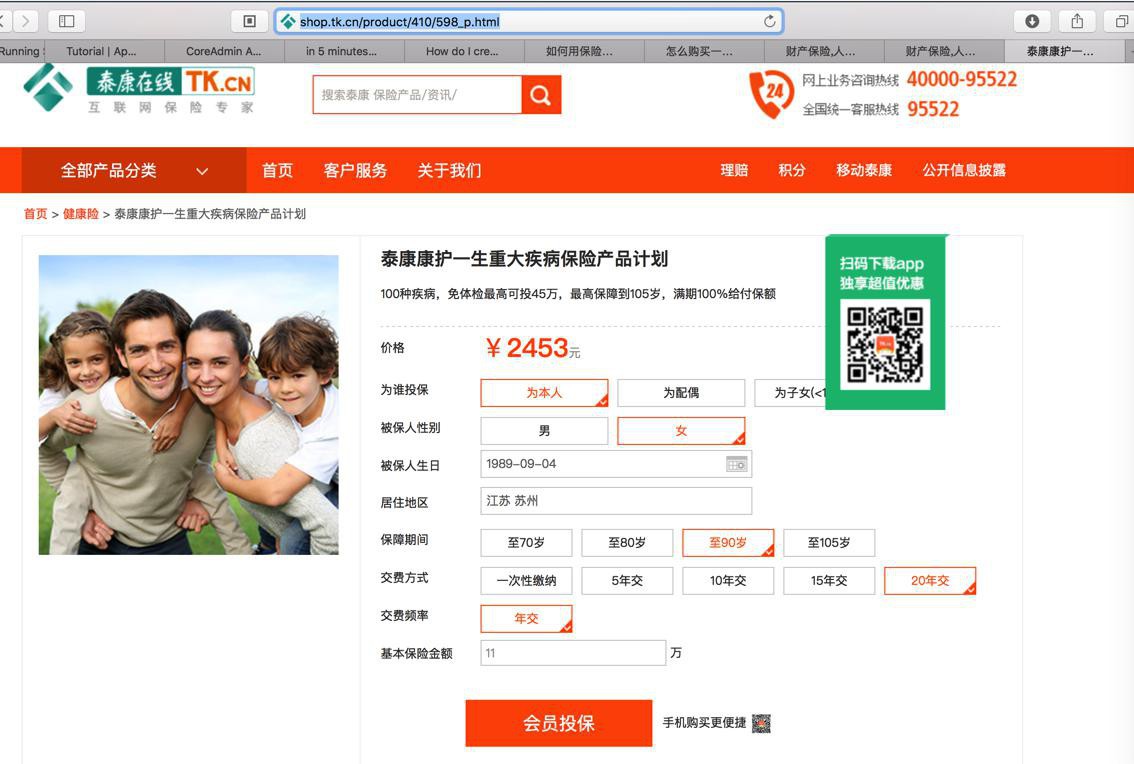Screen dimensions: 1134x764
Task: Choose coverage period 至70岁
Action: point(526,543)
